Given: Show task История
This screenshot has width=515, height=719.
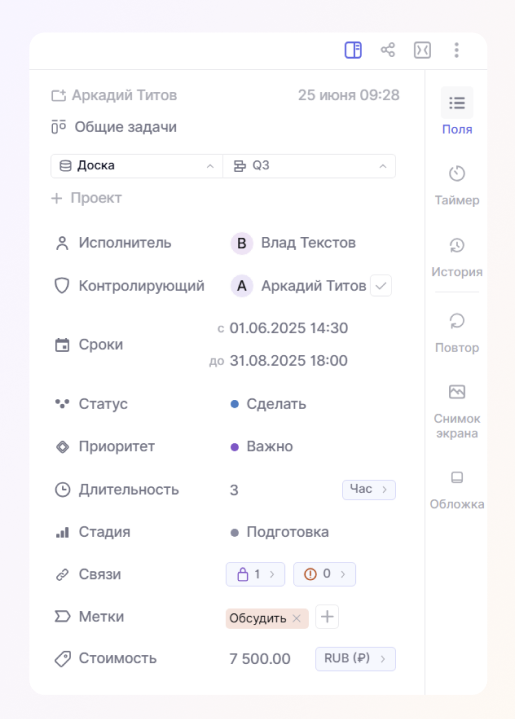Looking at the screenshot, I should pos(457,257).
